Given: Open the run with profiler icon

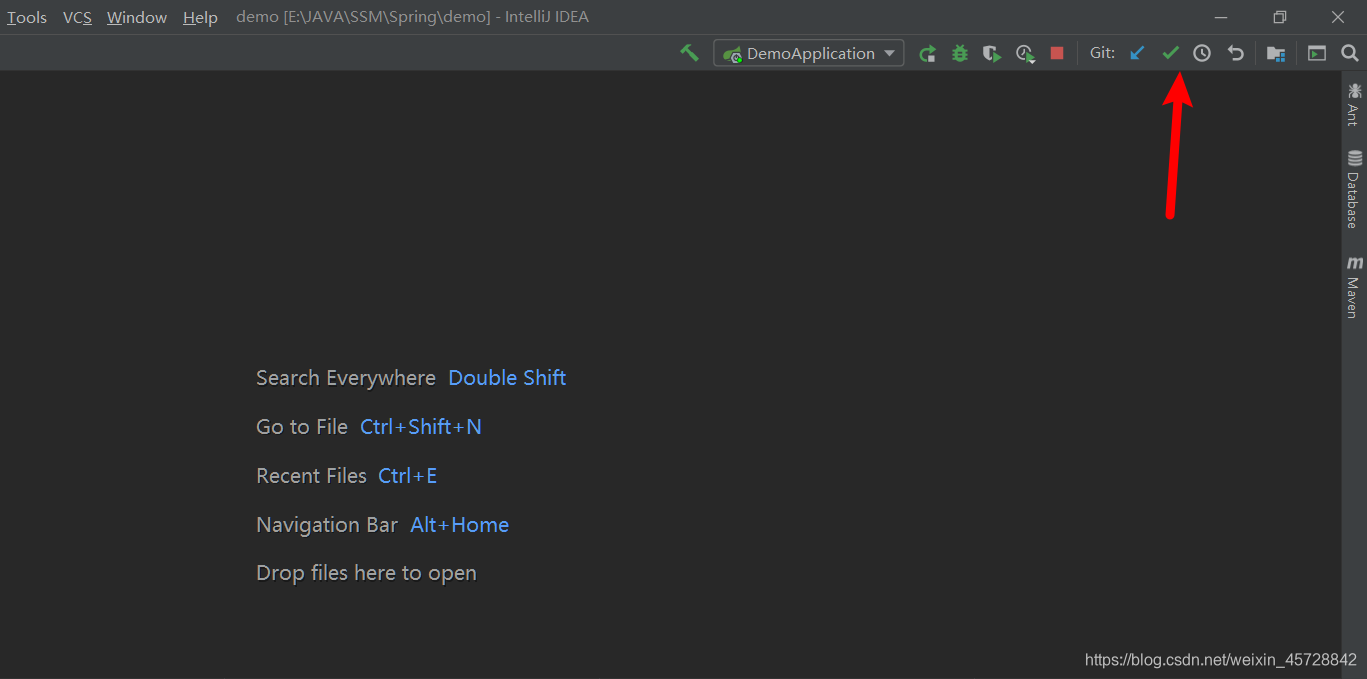Looking at the screenshot, I should pyautogui.click(x=1025, y=54).
